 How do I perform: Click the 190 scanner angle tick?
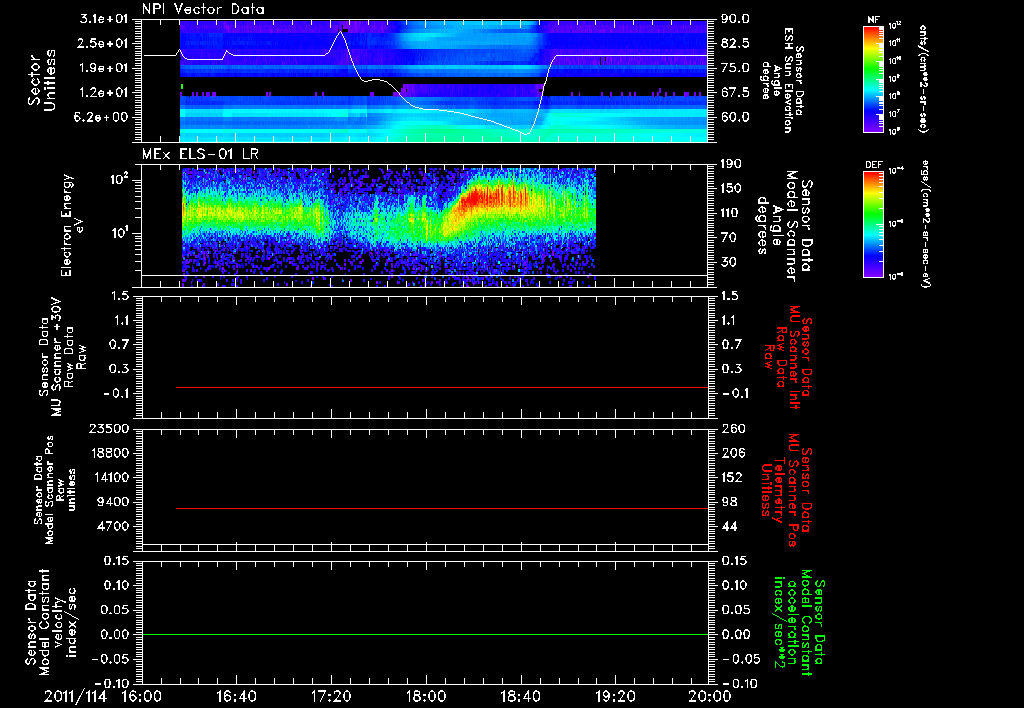click(731, 164)
